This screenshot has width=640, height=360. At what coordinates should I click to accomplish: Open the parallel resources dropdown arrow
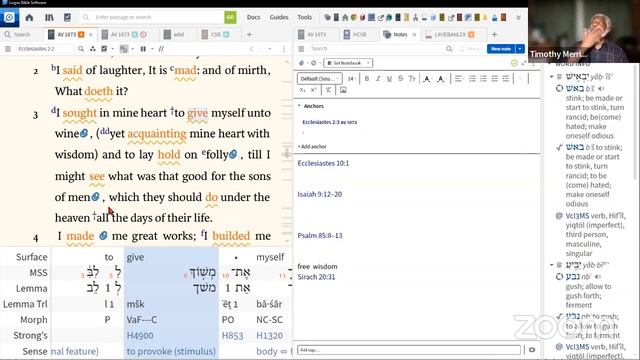152,49
